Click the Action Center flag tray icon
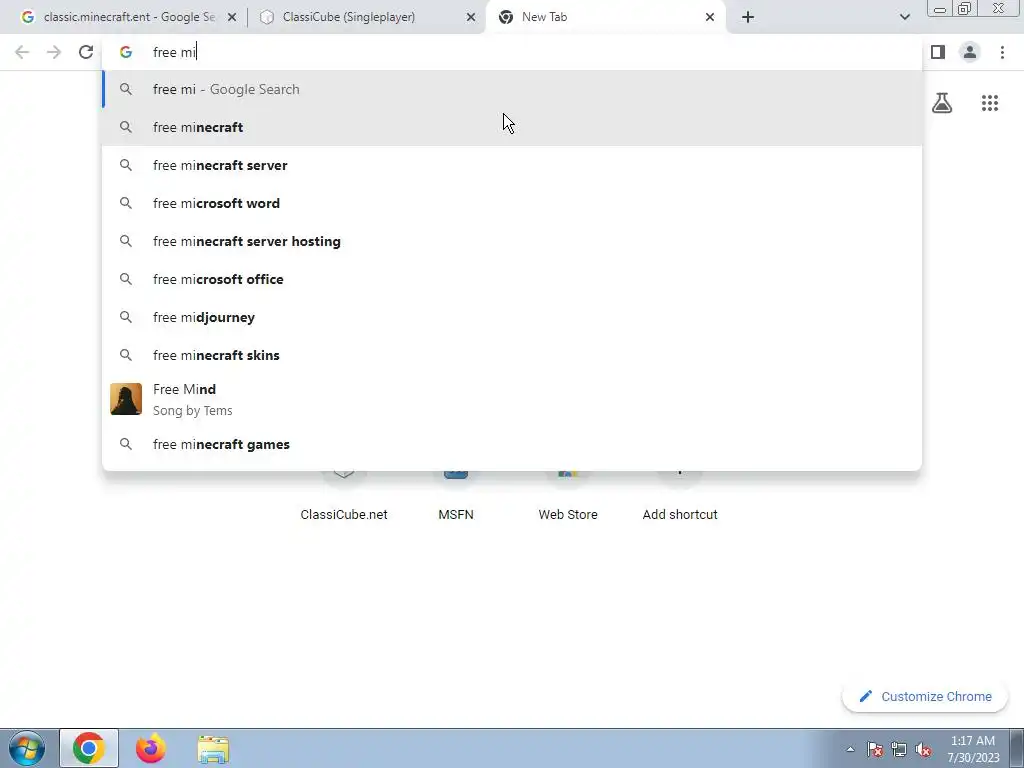 click(x=875, y=750)
